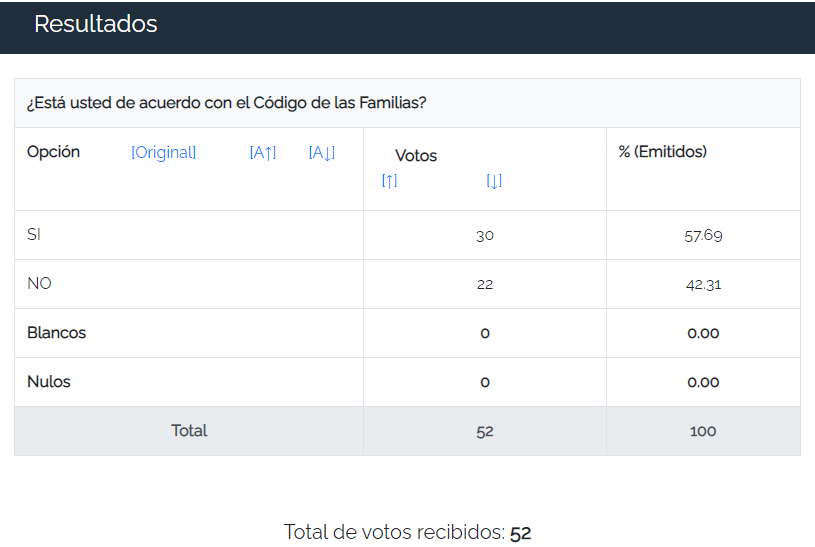Sort options alphabetically ascending with [A↑]
Viewport: 815px width, 547px height.
click(x=263, y=153)
